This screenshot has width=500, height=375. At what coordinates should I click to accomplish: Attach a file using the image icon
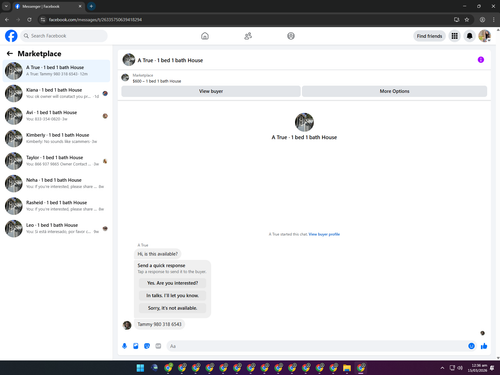[x=136, y=346]
